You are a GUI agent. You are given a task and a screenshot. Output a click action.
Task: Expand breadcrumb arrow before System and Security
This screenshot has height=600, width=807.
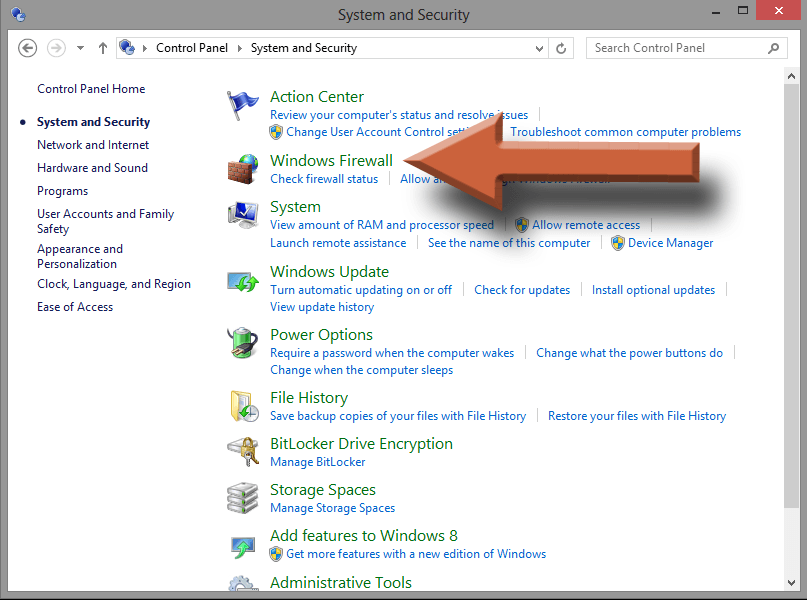coord(240,48)
